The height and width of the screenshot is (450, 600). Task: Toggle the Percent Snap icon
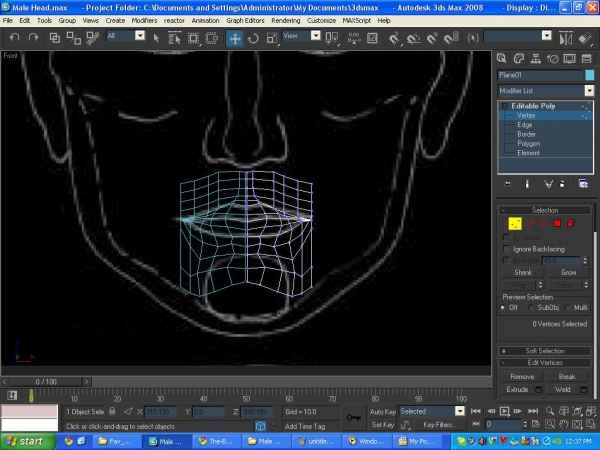coord(432,38)
